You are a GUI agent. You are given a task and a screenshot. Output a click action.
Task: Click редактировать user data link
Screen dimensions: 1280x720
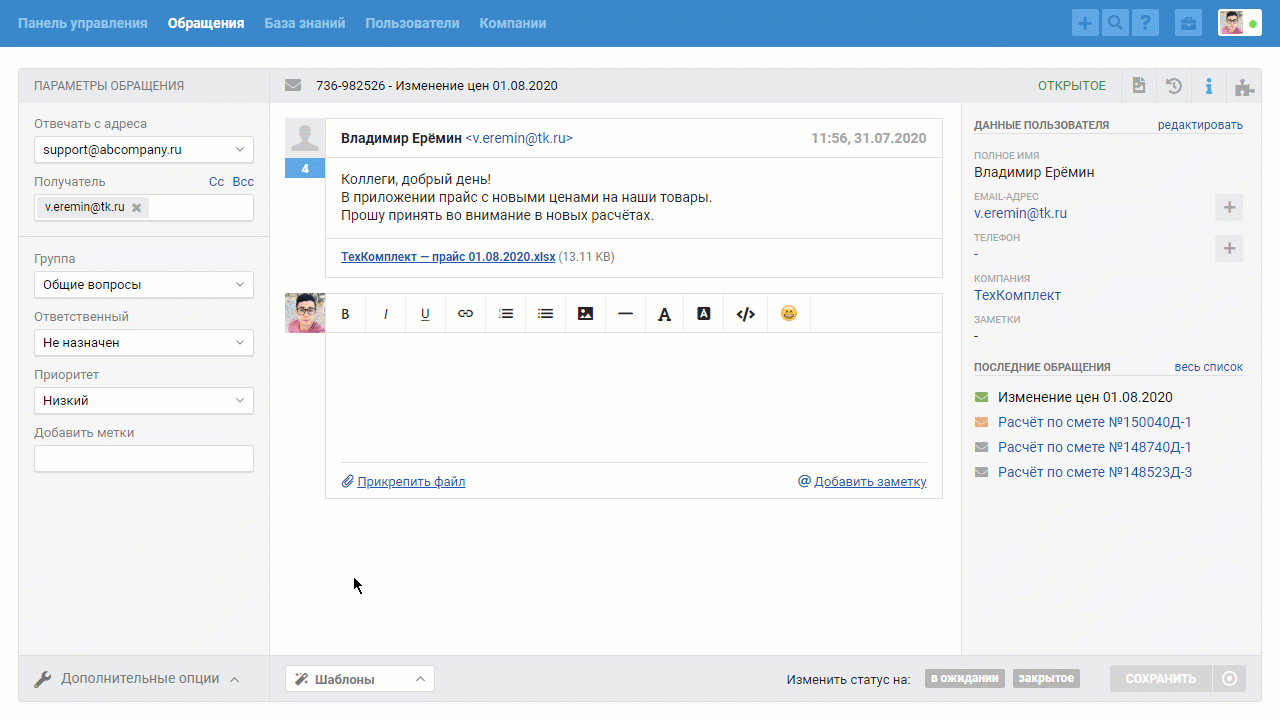coord(1200,125)
